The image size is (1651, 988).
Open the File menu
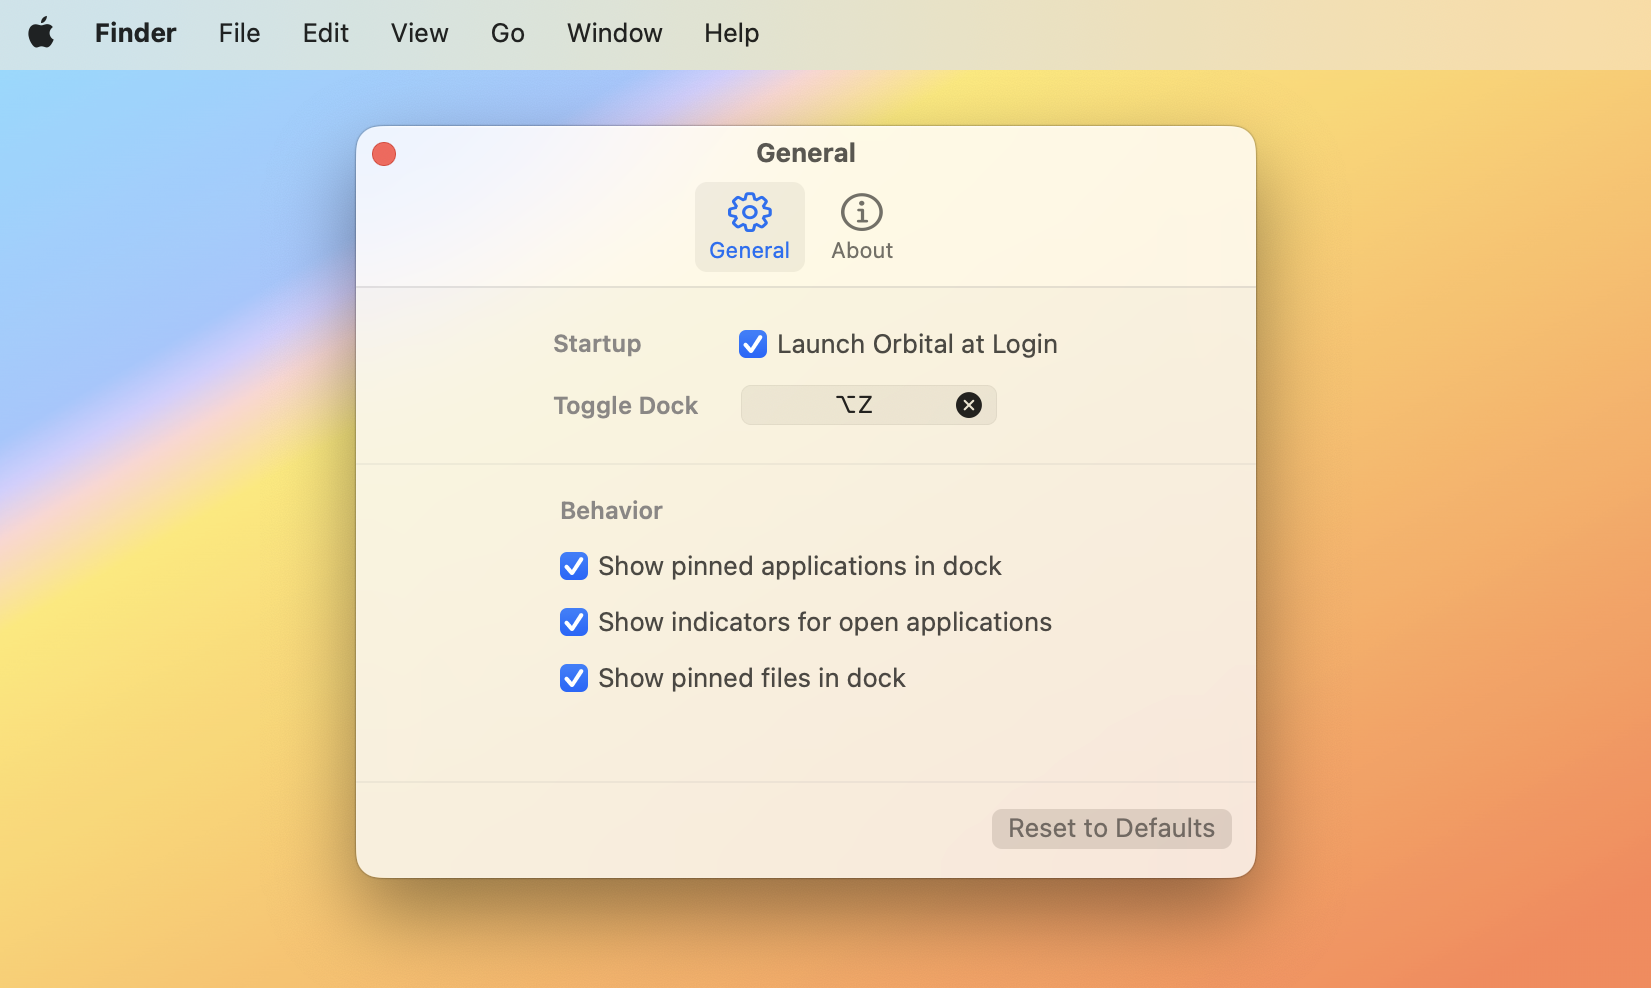[x=240, y=33]
